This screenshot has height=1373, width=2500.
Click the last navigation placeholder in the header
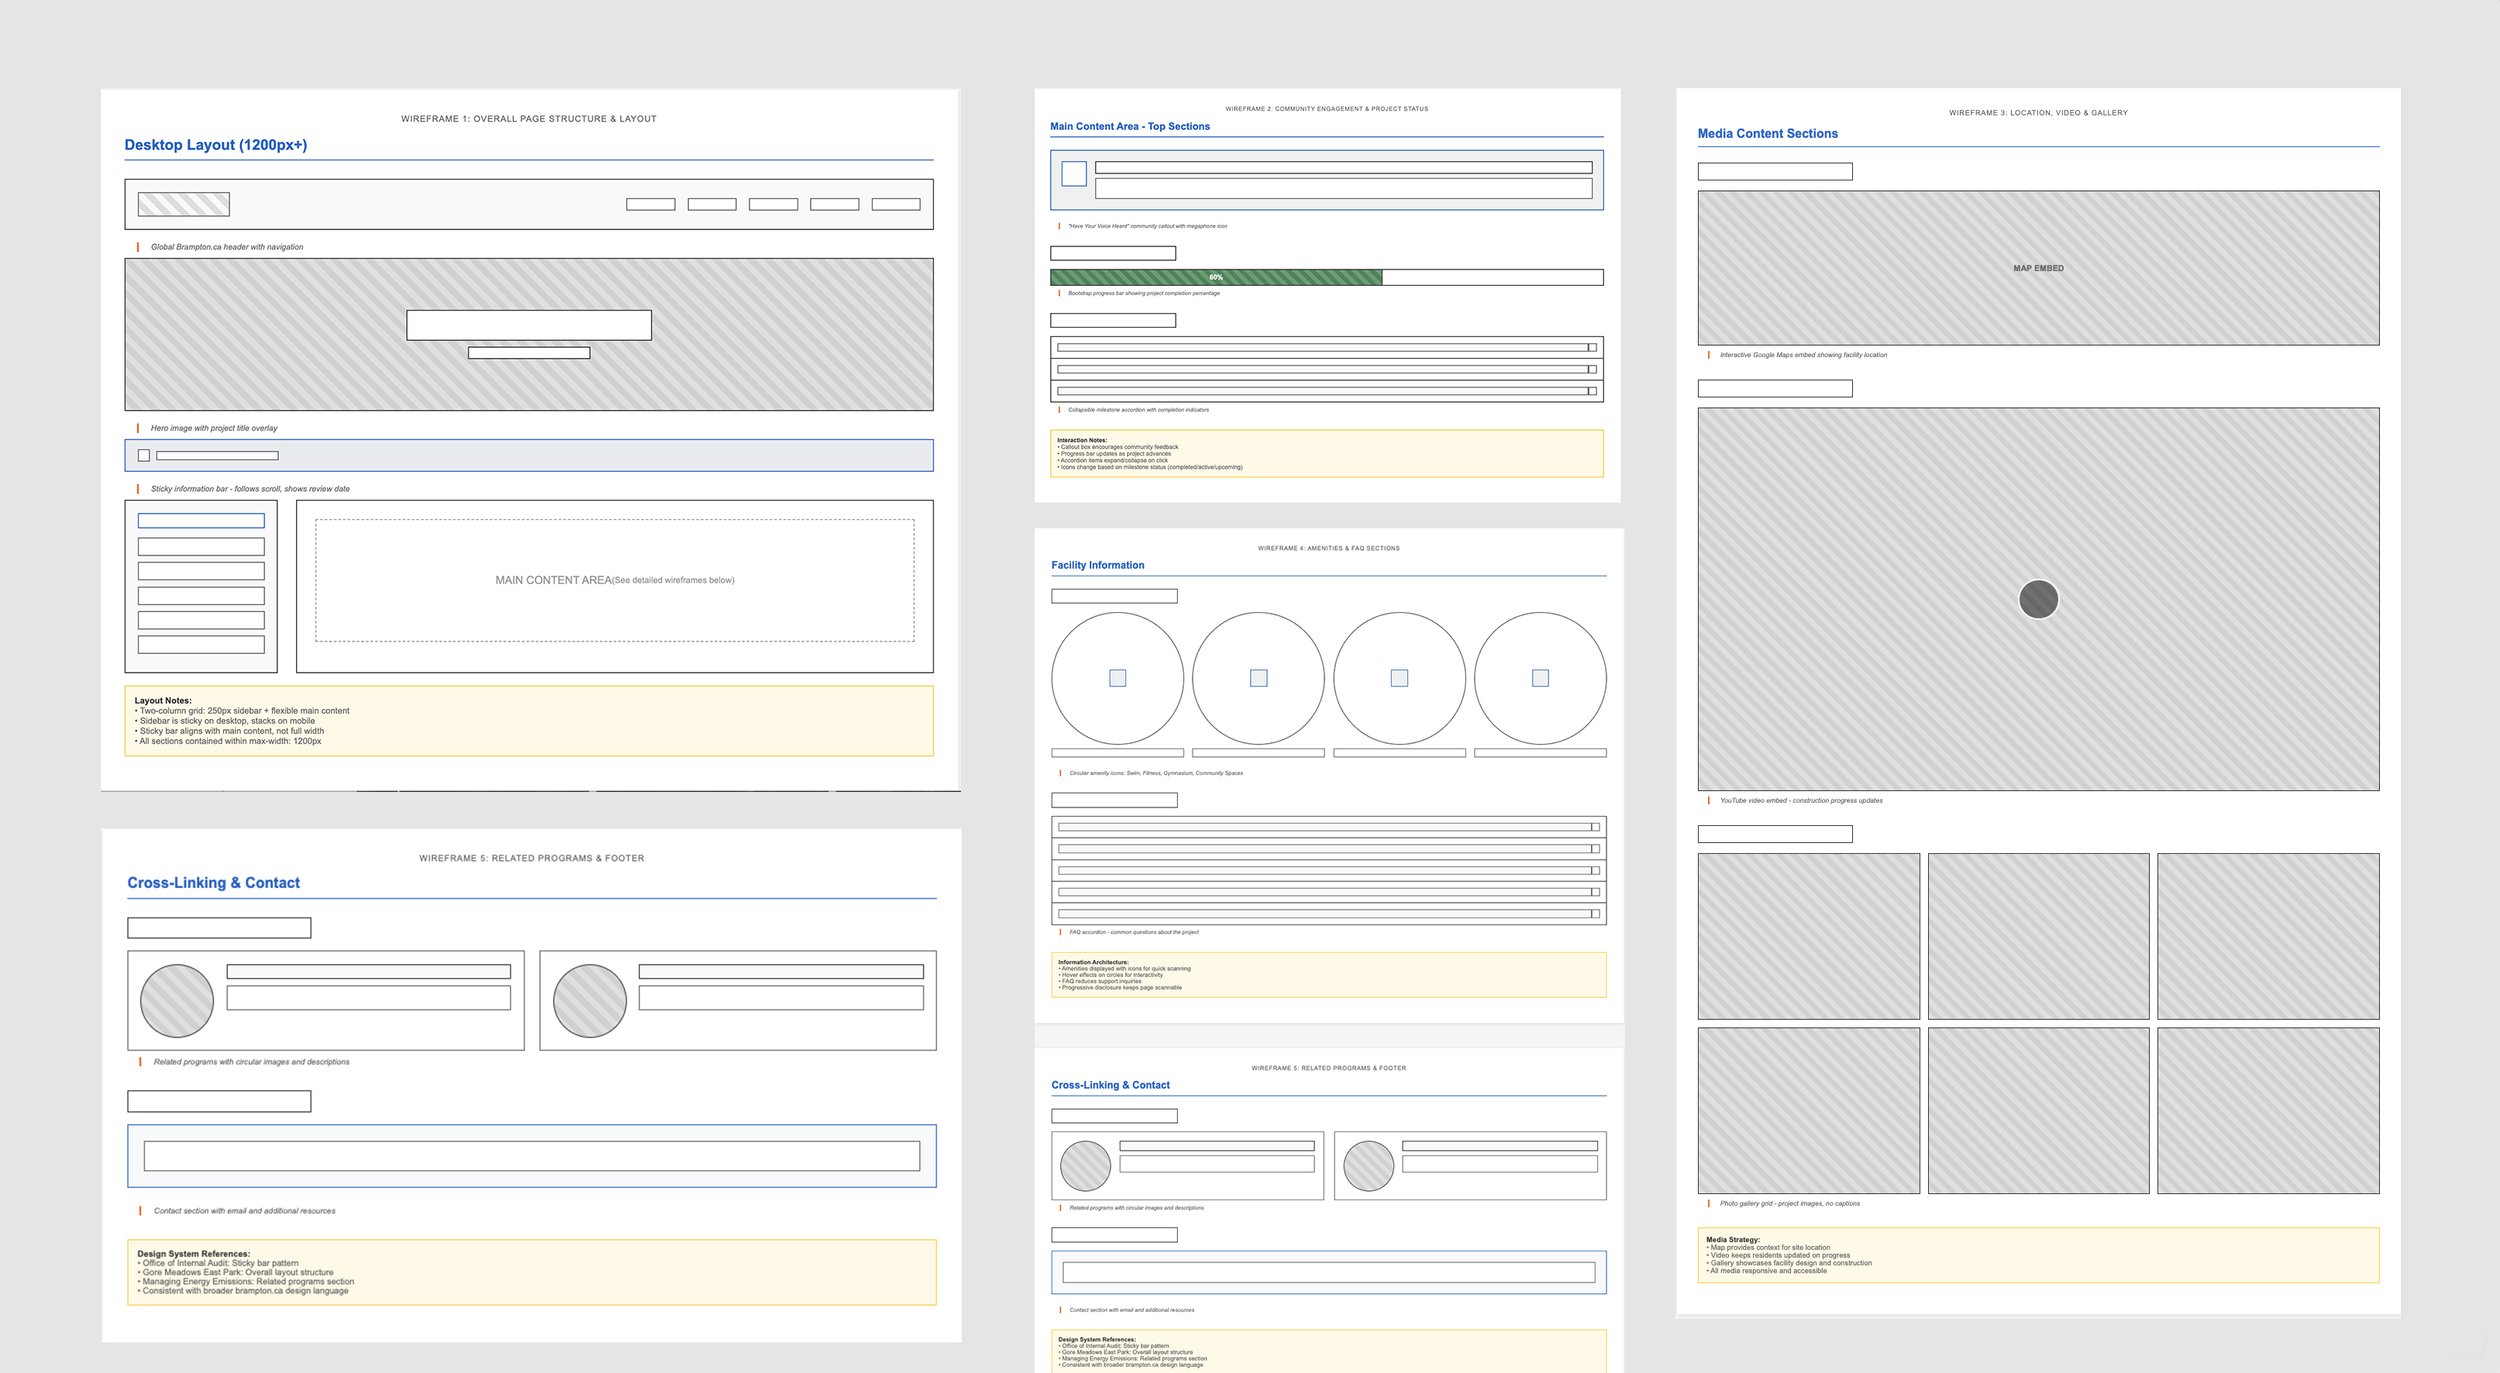(x=895, y=204)
